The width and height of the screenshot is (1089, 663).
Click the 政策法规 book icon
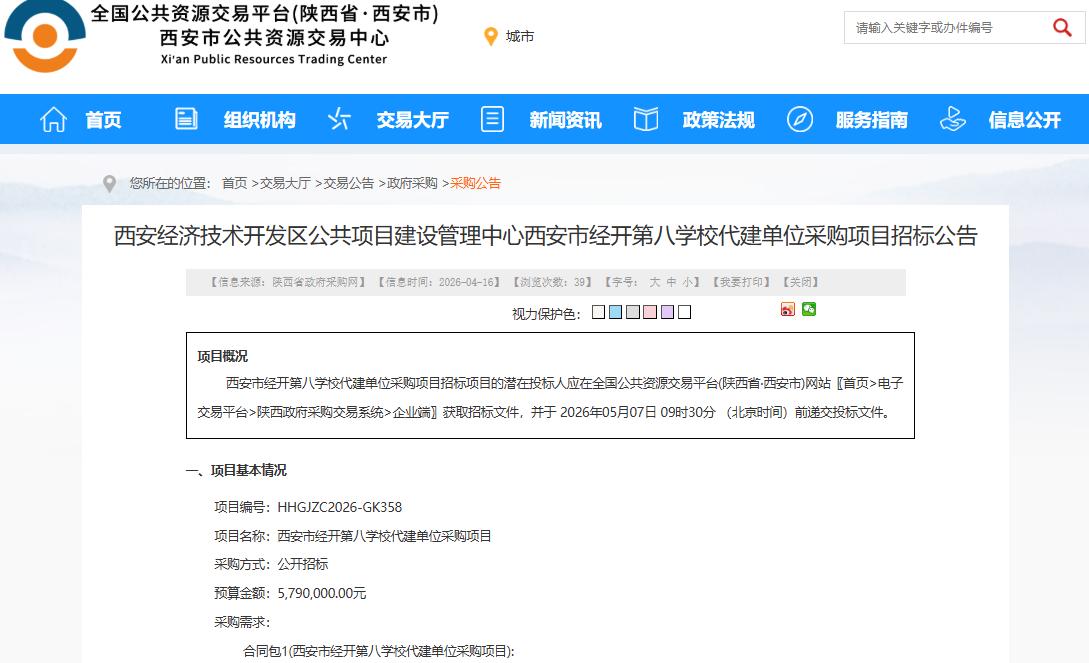click(x=645, y=118)
